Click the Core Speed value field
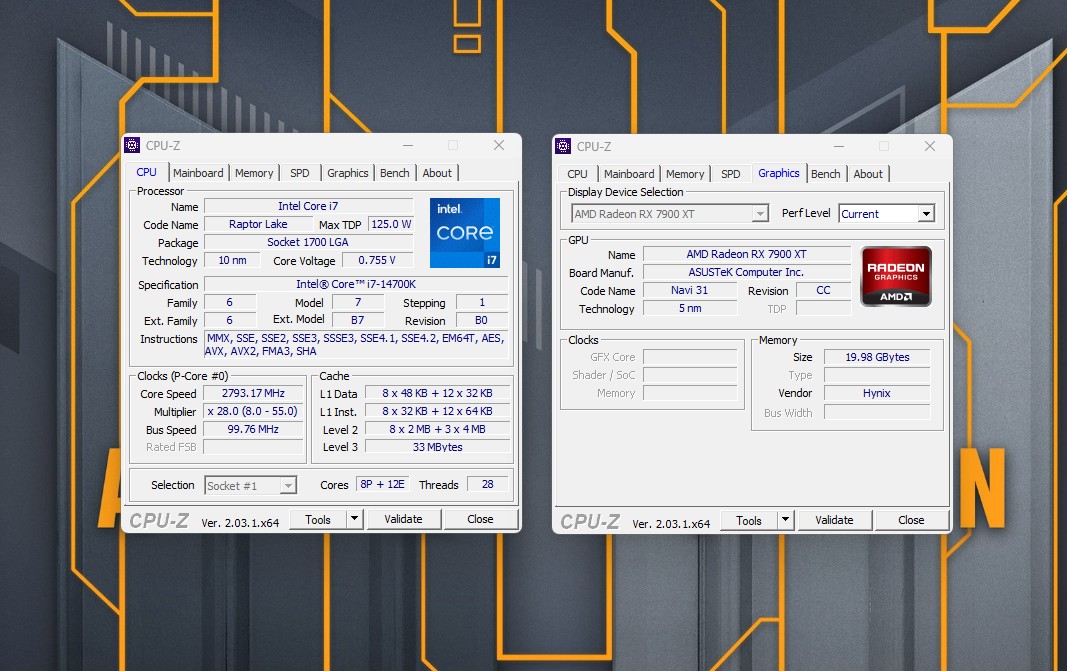This screenshot has width=1067, height=671. [x=253, y=393]
